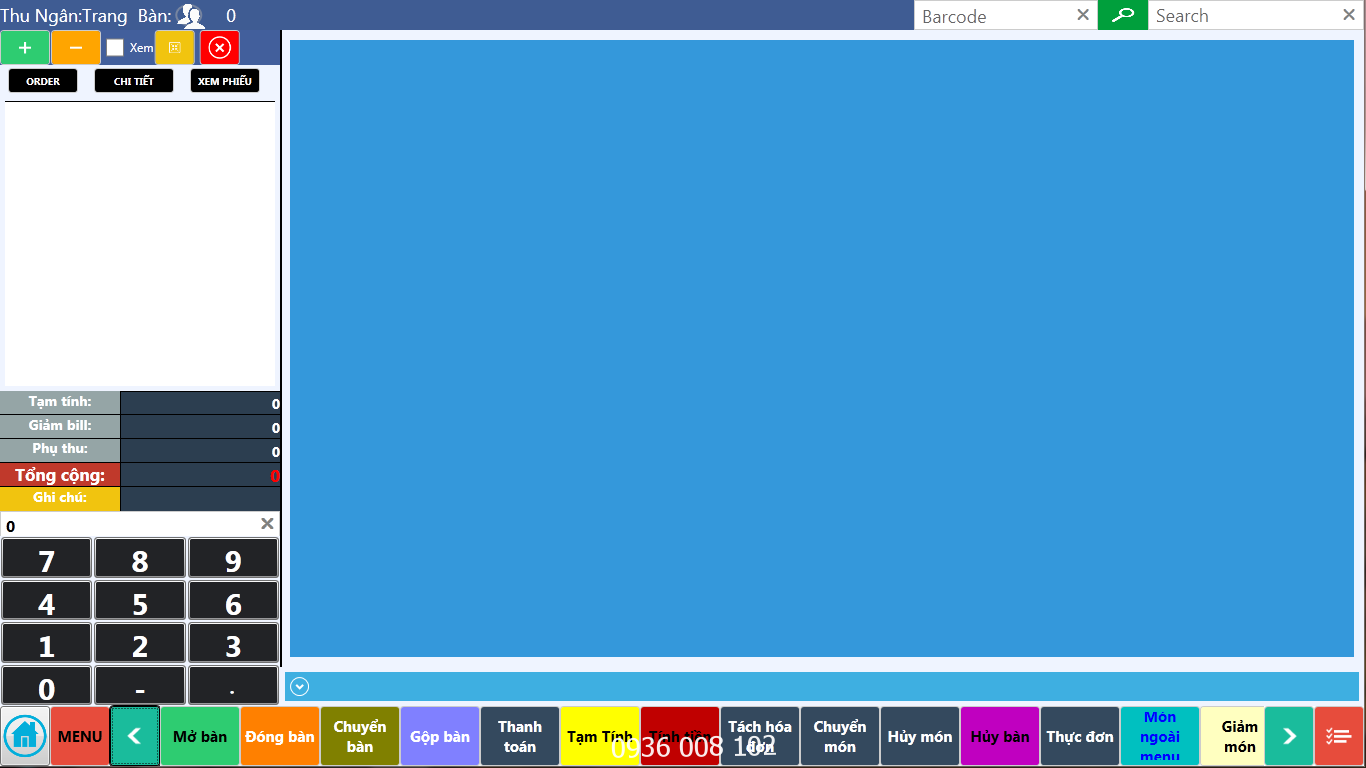The image size is (1366, 768).
Task: Click the orange minus button
Action: pyautogui.click(x=76, y=48)
